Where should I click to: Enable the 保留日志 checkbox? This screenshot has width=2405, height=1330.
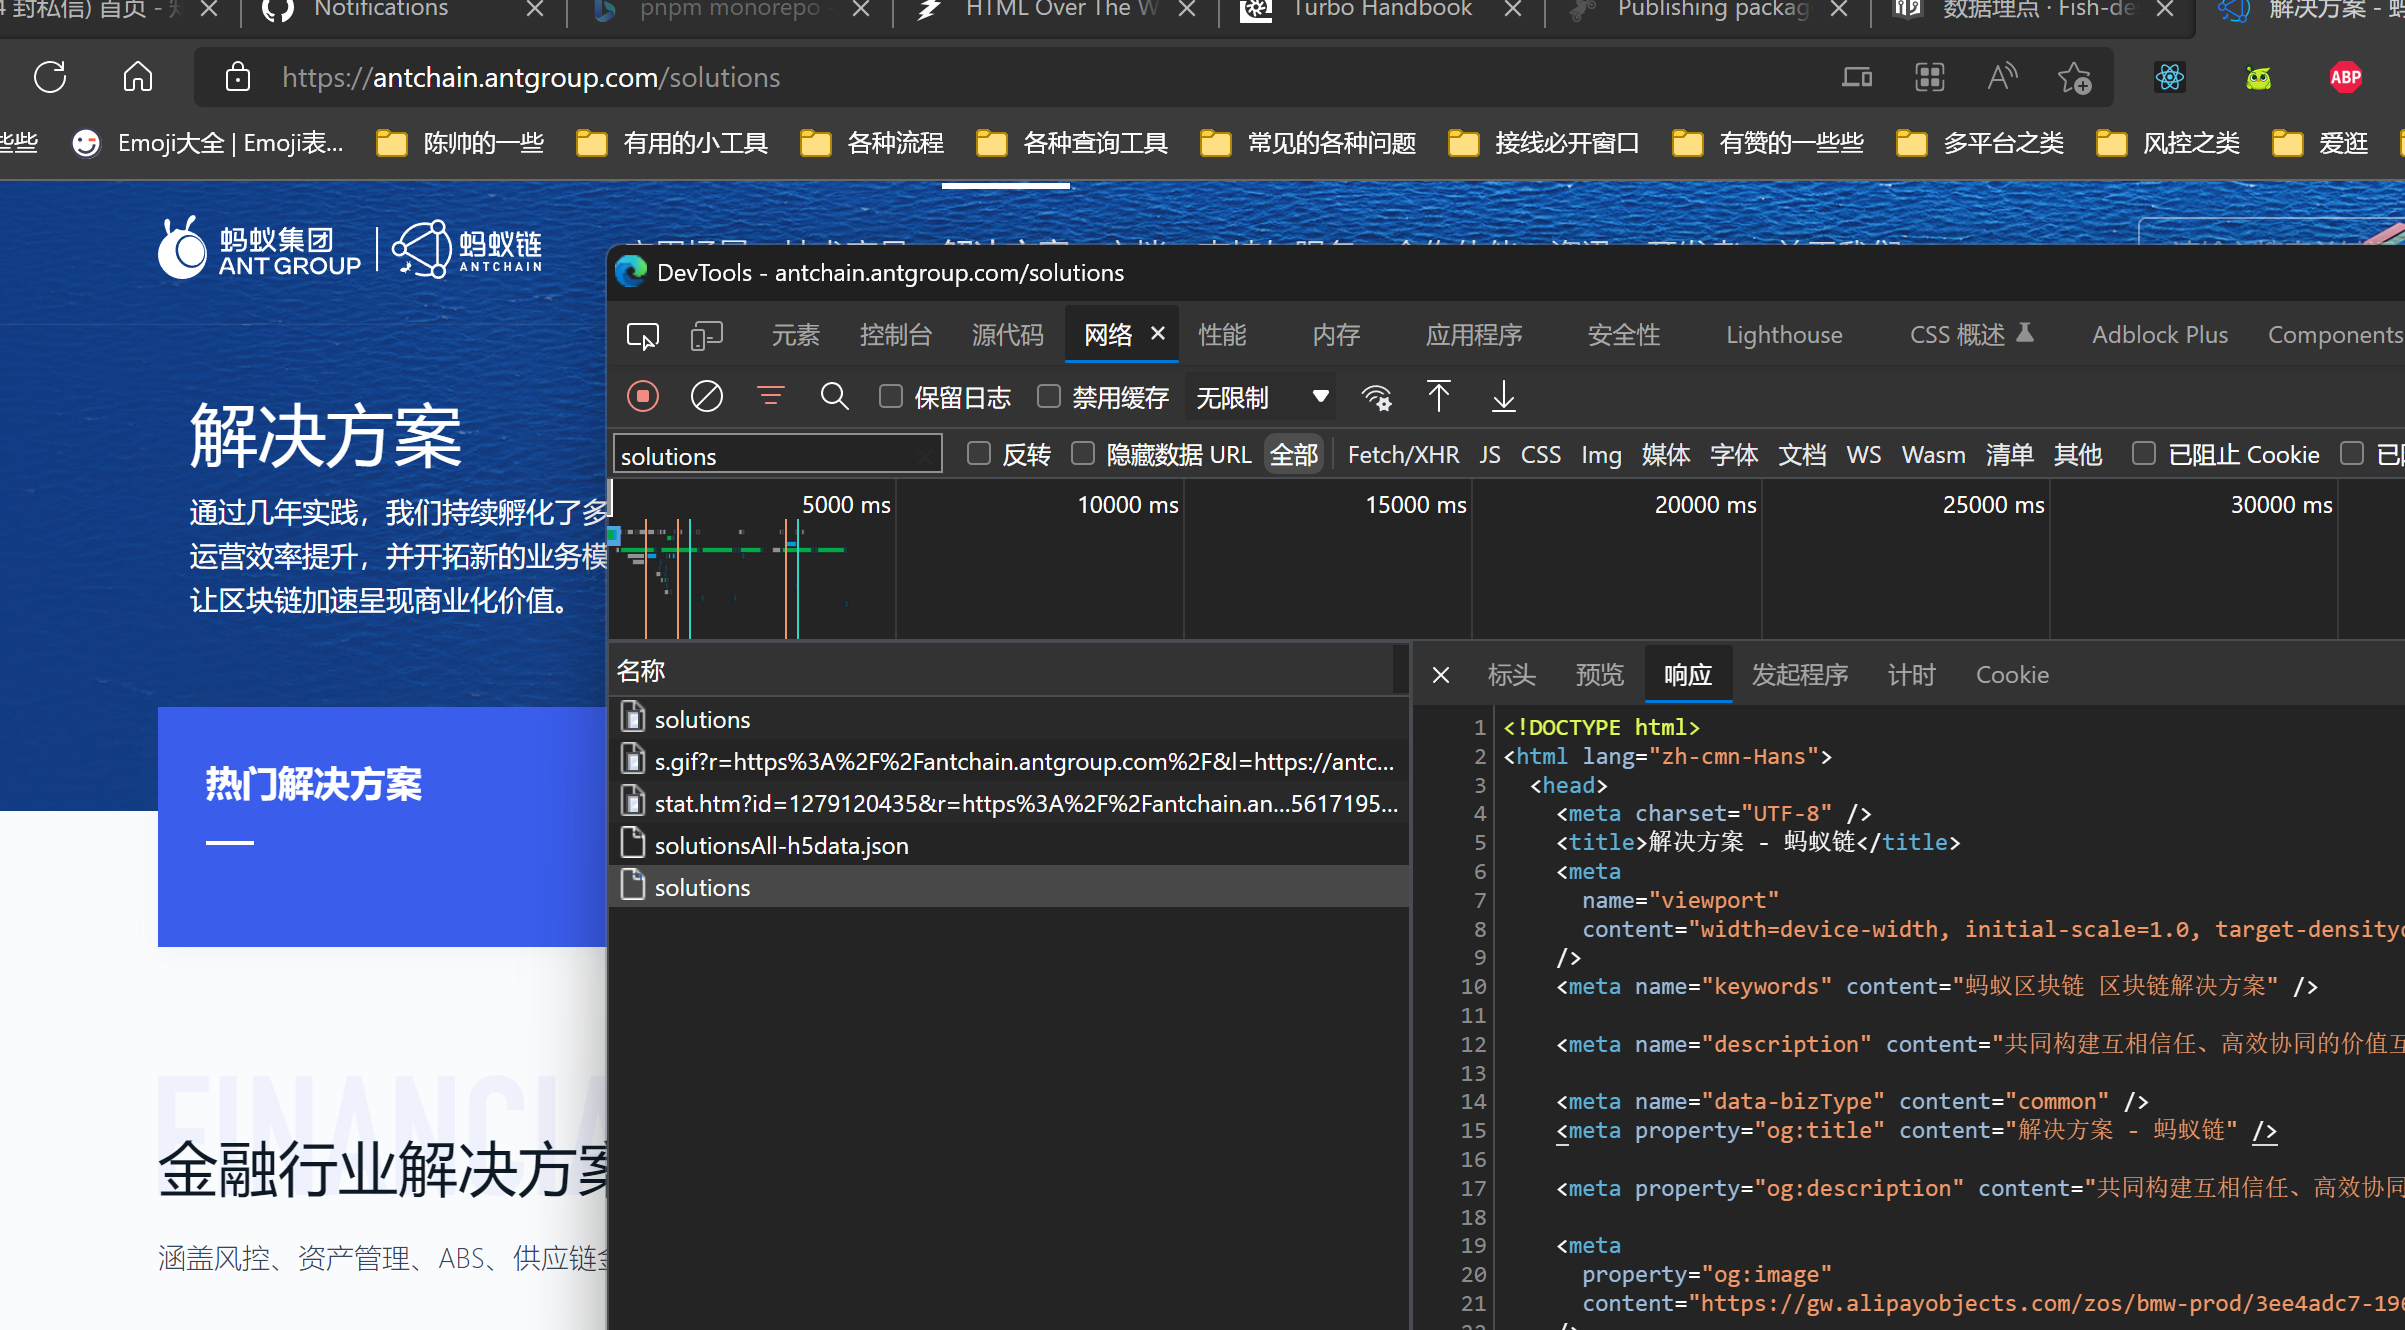pos(890,396)
